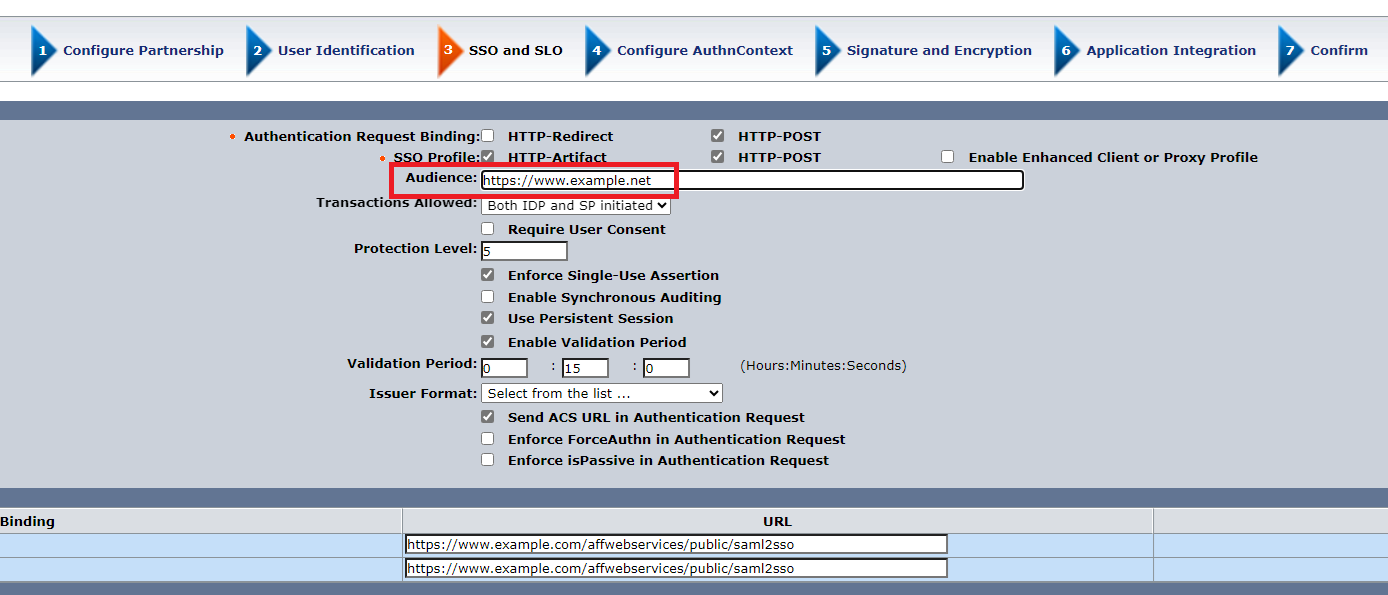Screen dimensions: 1388x595
Task: Click the Protection Level field
Action: (524, 251)
